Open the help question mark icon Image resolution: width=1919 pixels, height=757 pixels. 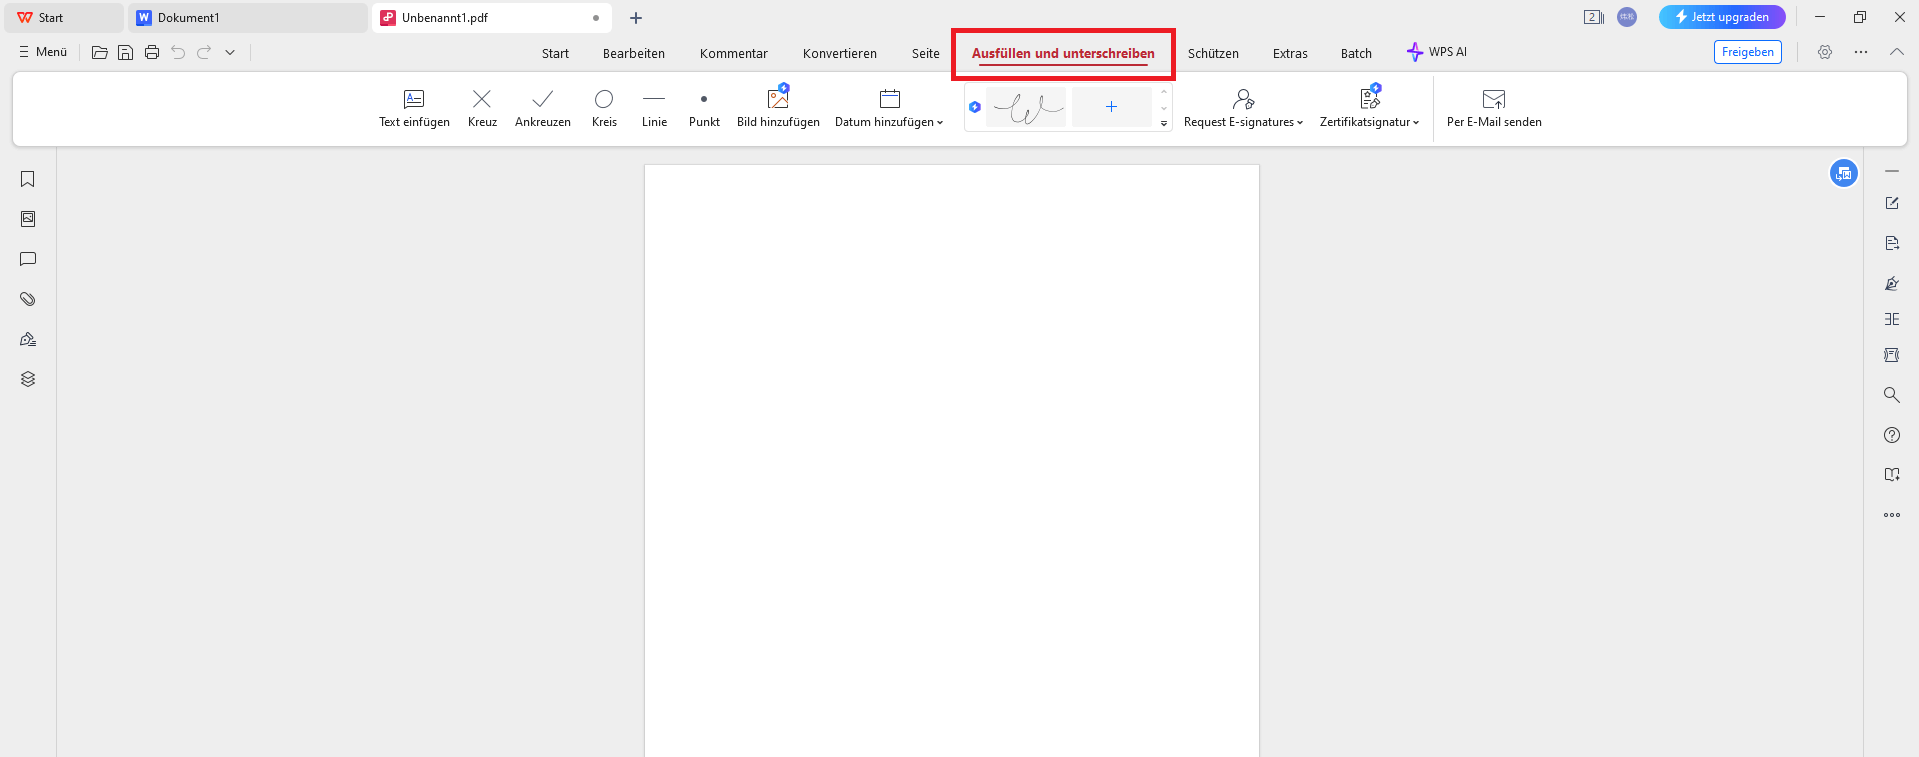pyautogui.click(x=1892, y=435)
